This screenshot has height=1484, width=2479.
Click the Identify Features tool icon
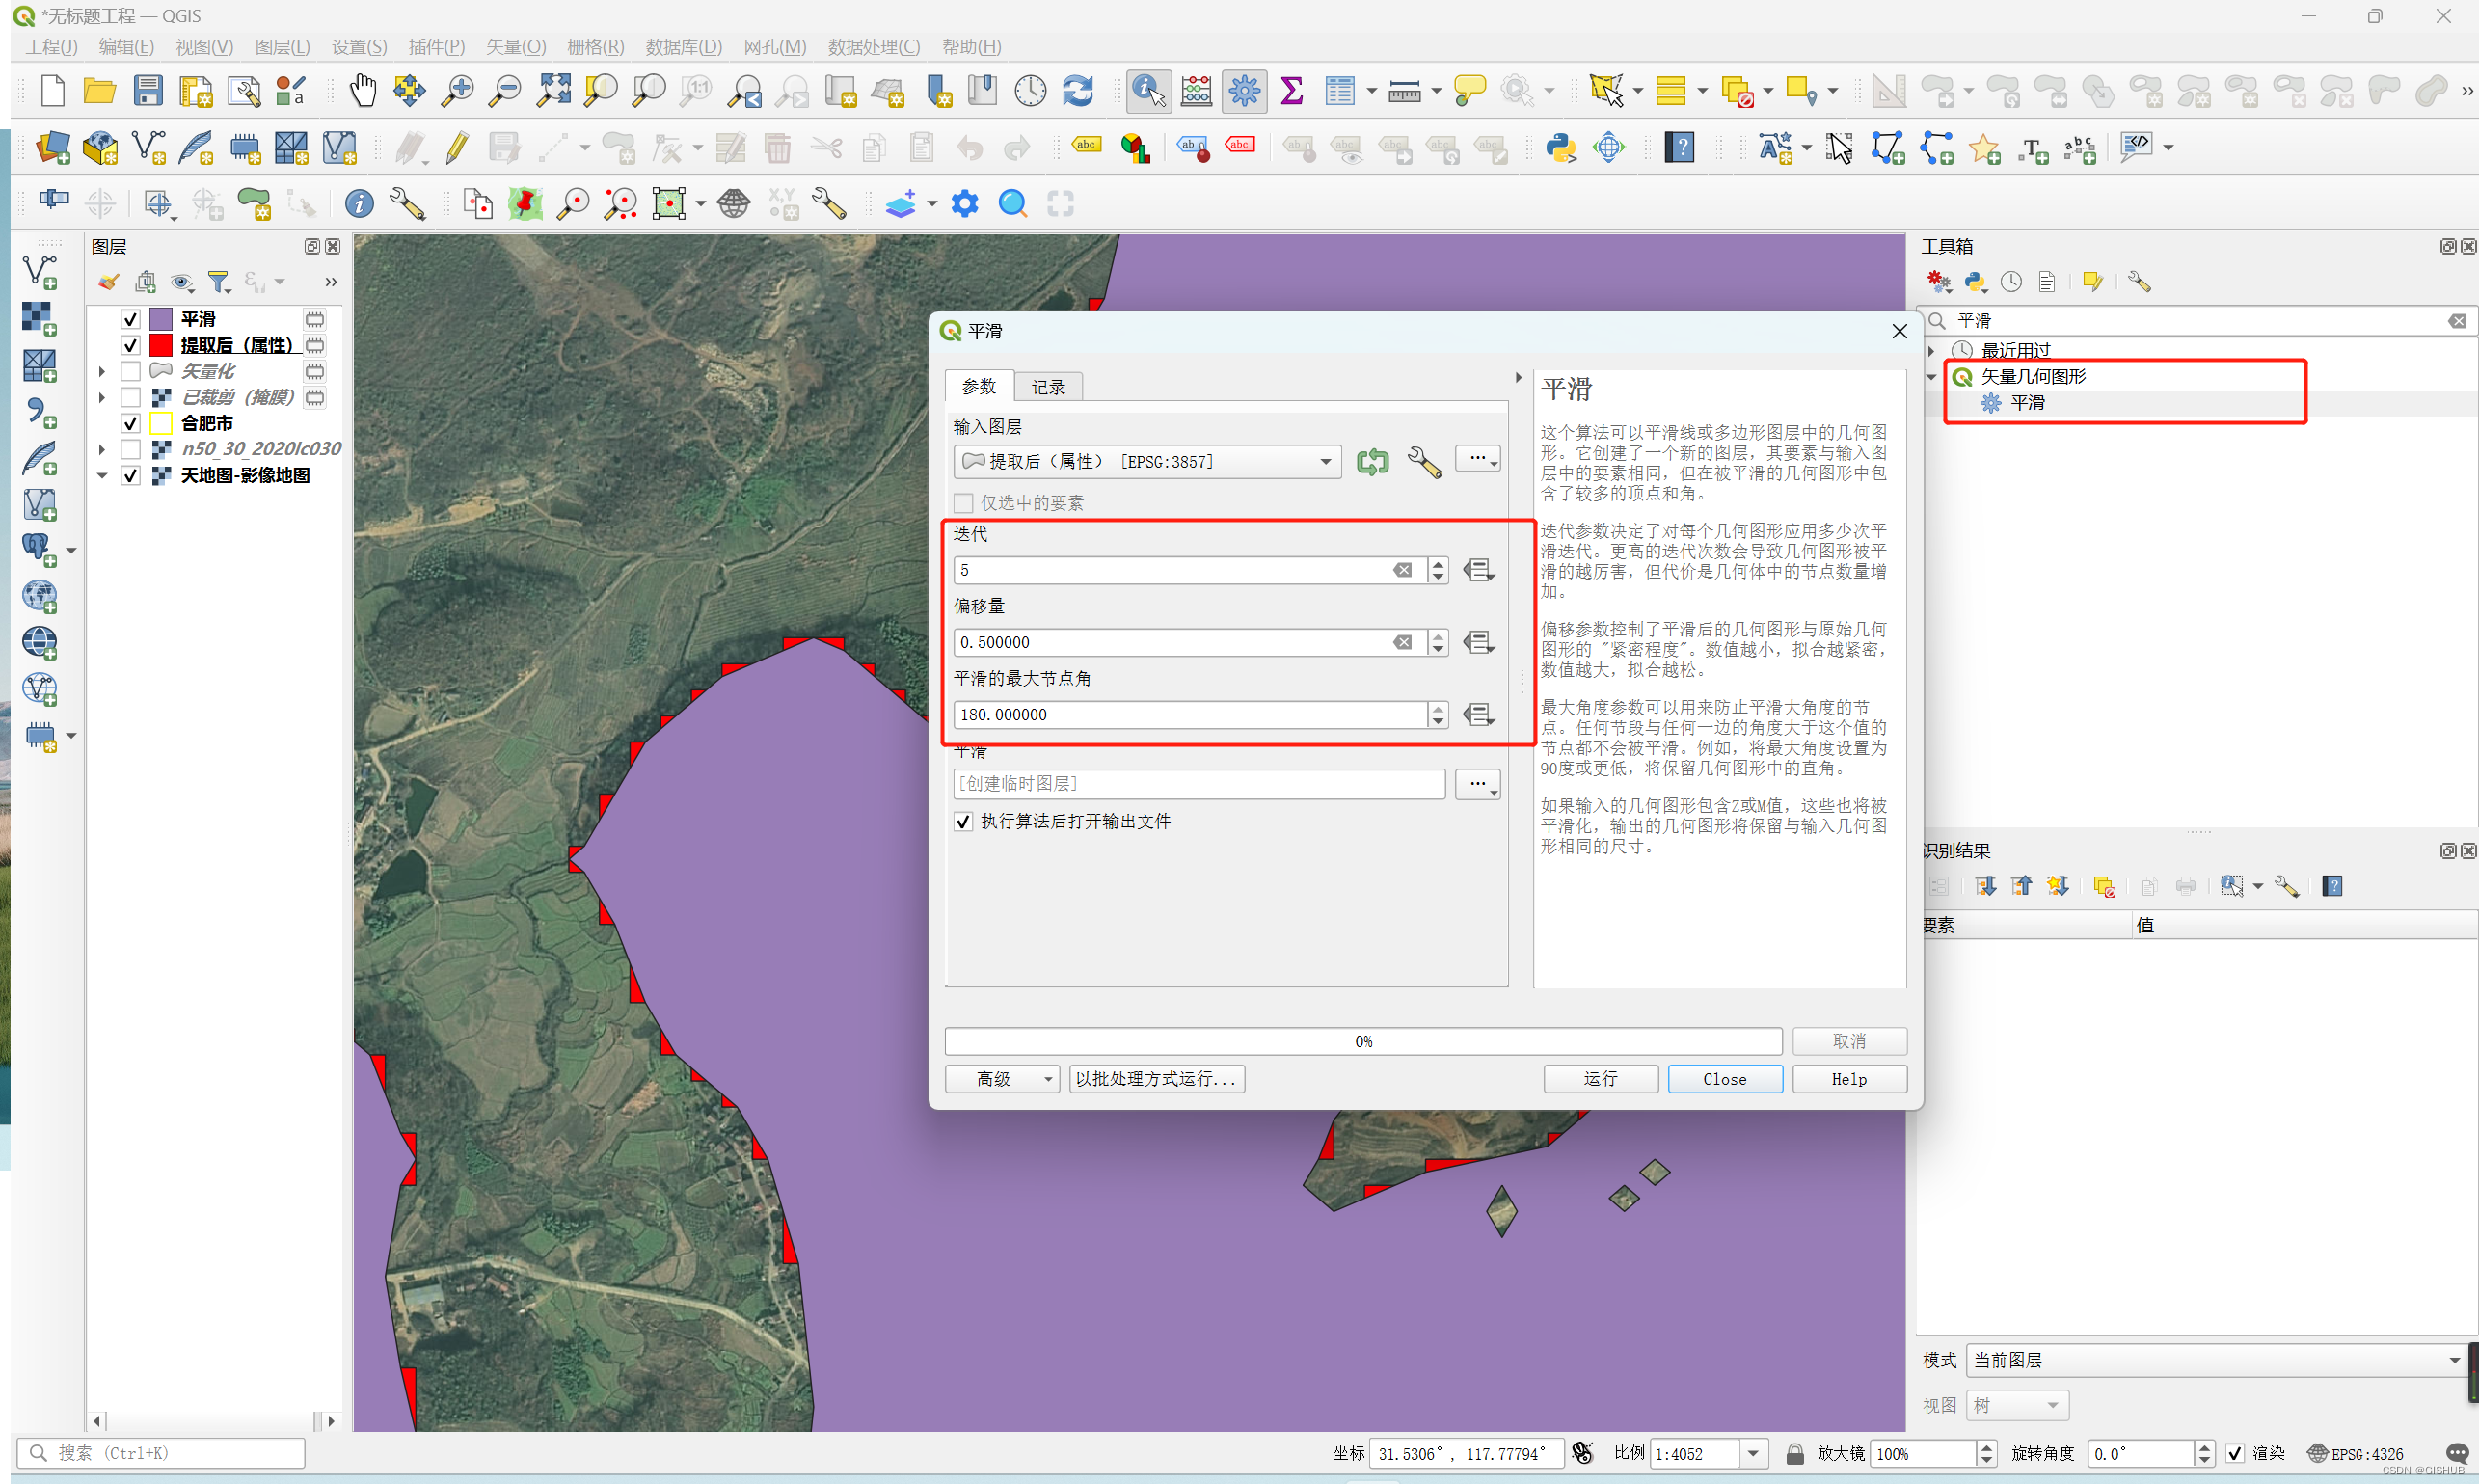pyautogui.click(x=1148, y=91)
